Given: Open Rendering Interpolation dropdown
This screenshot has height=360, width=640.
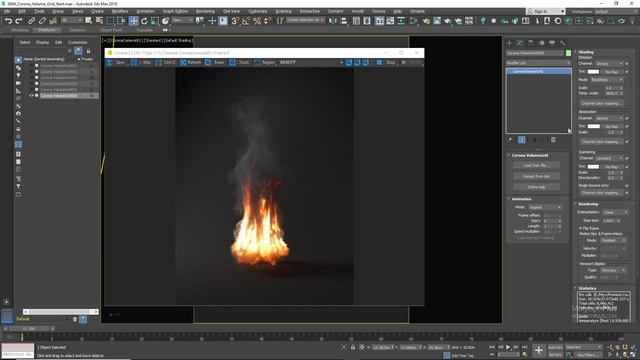Looking at the screenshot, I should point(615,213).
